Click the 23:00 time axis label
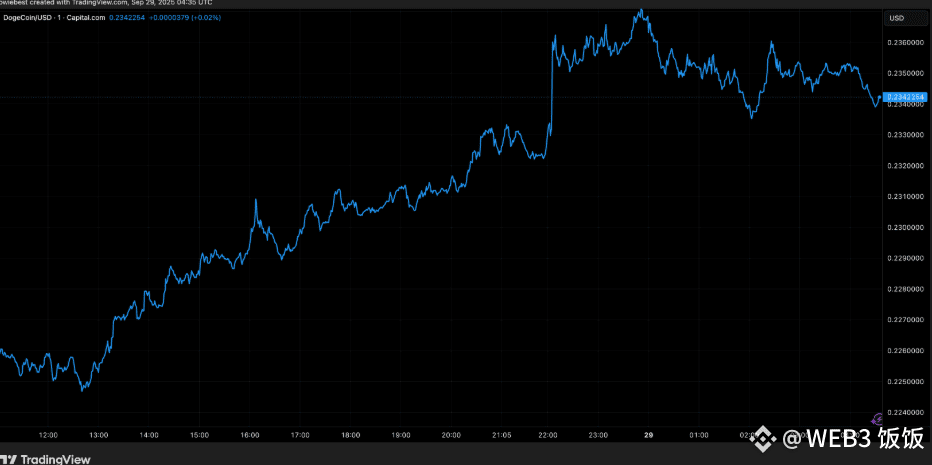Viewport: 932px width, 465px height. tap(598, 435)
